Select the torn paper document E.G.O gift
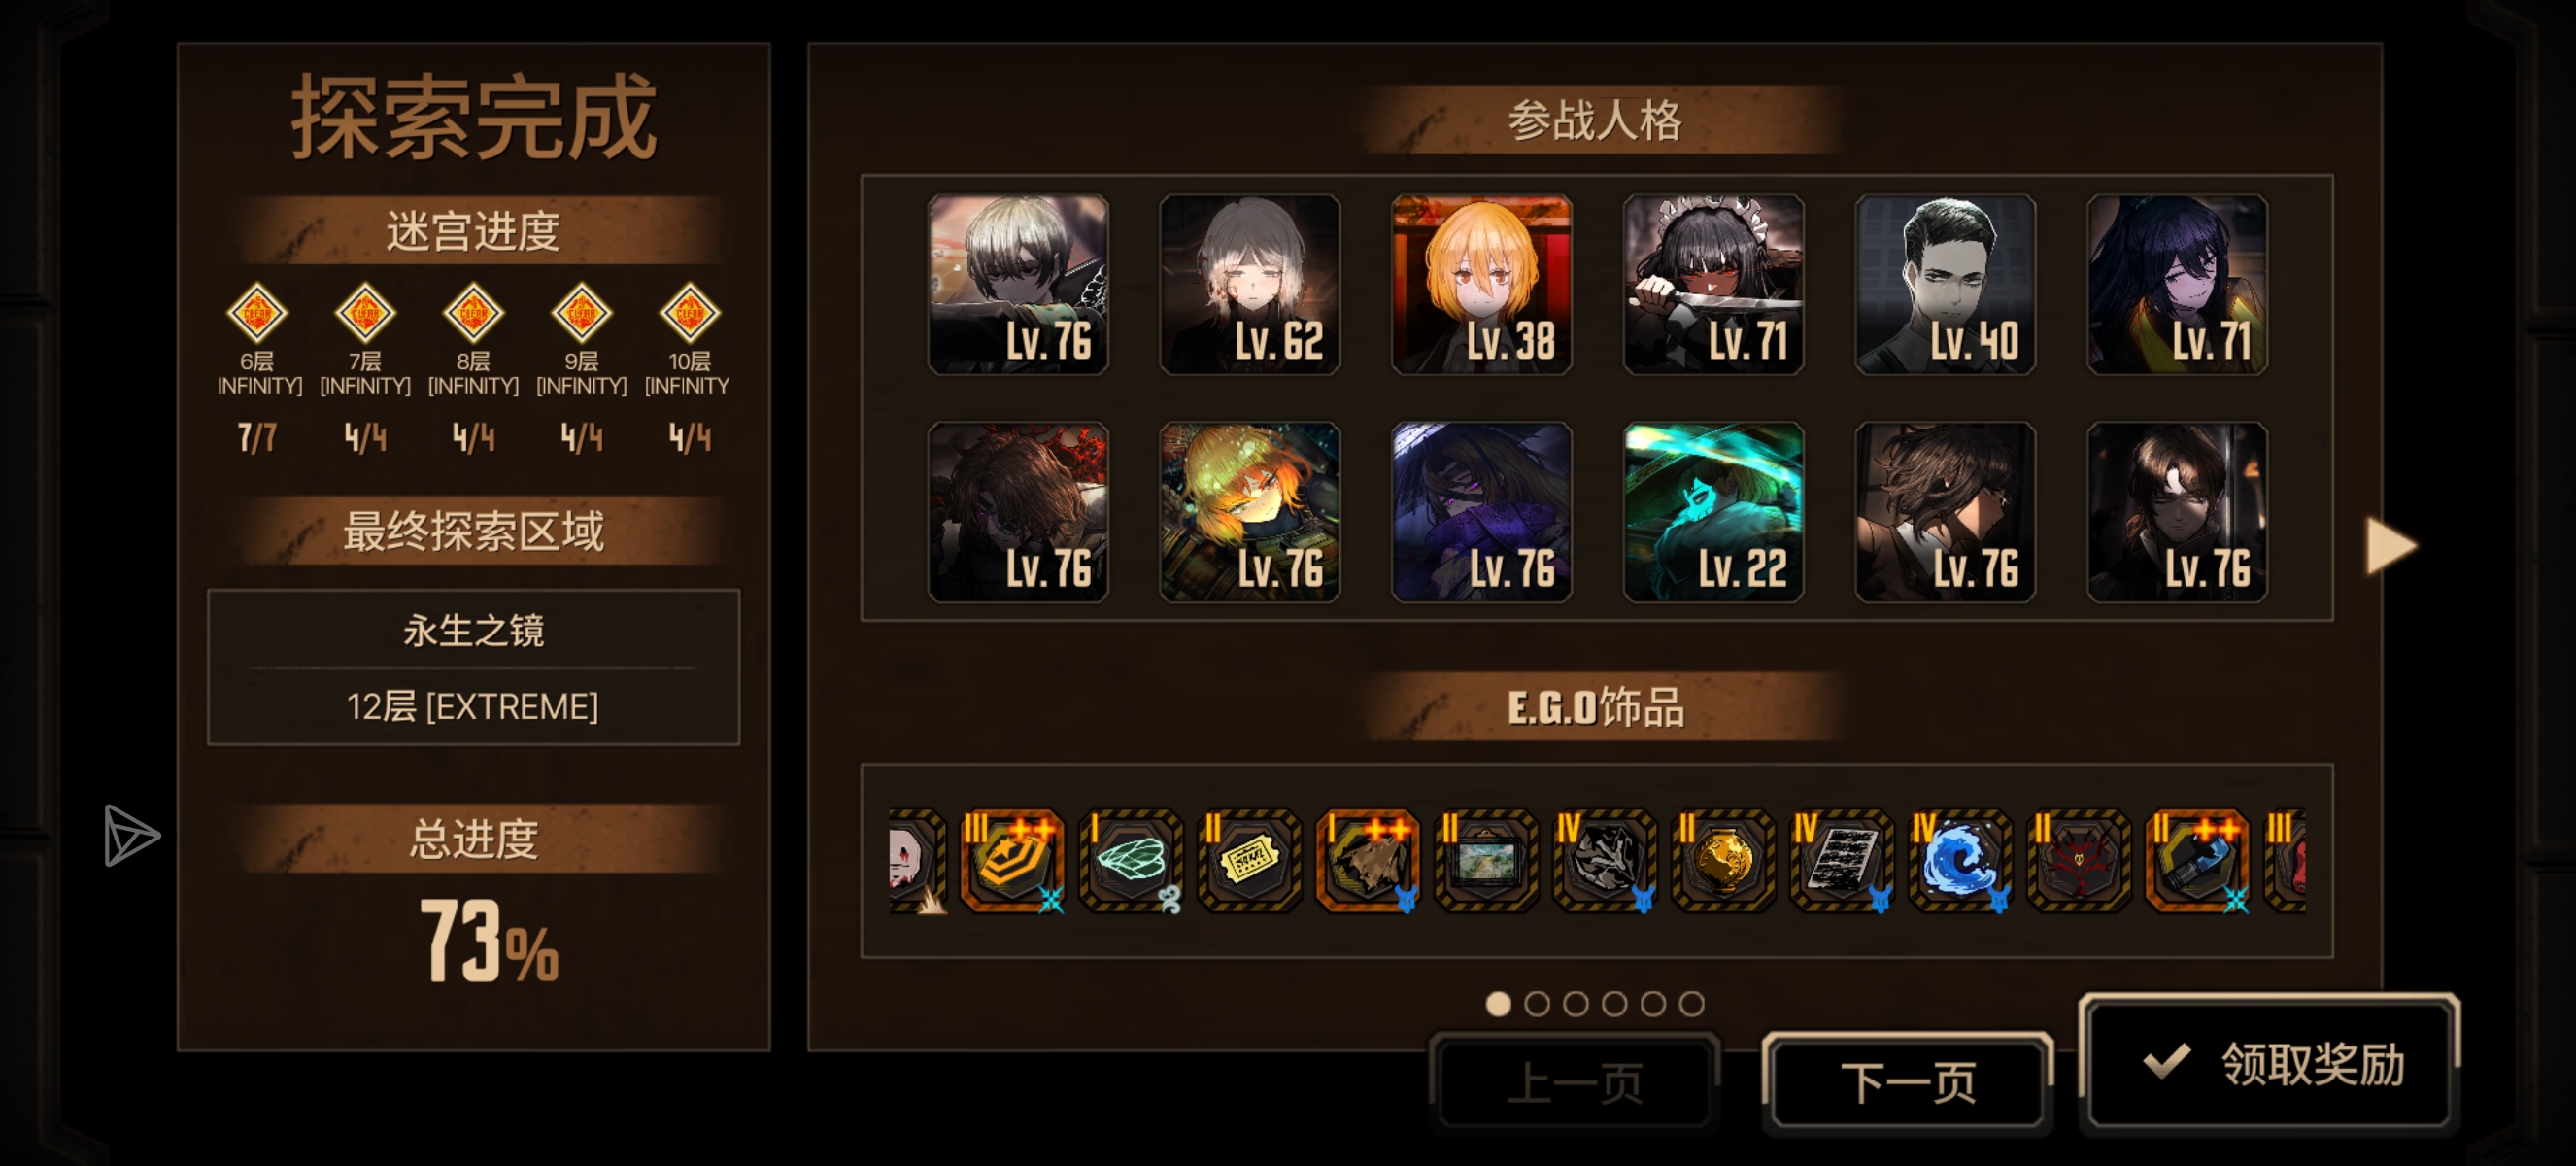Viewport: 2576px width, 1166px height. point(1840,861)
